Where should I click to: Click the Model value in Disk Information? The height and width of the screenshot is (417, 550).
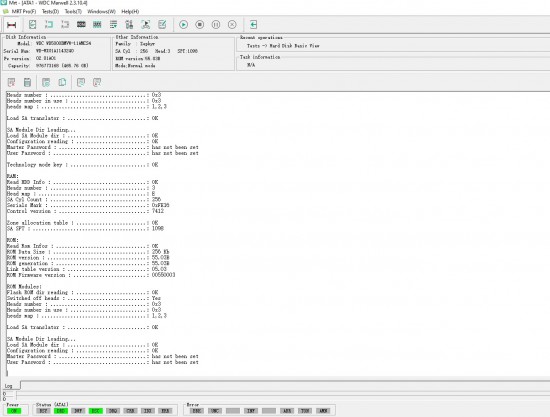point(63,43)
